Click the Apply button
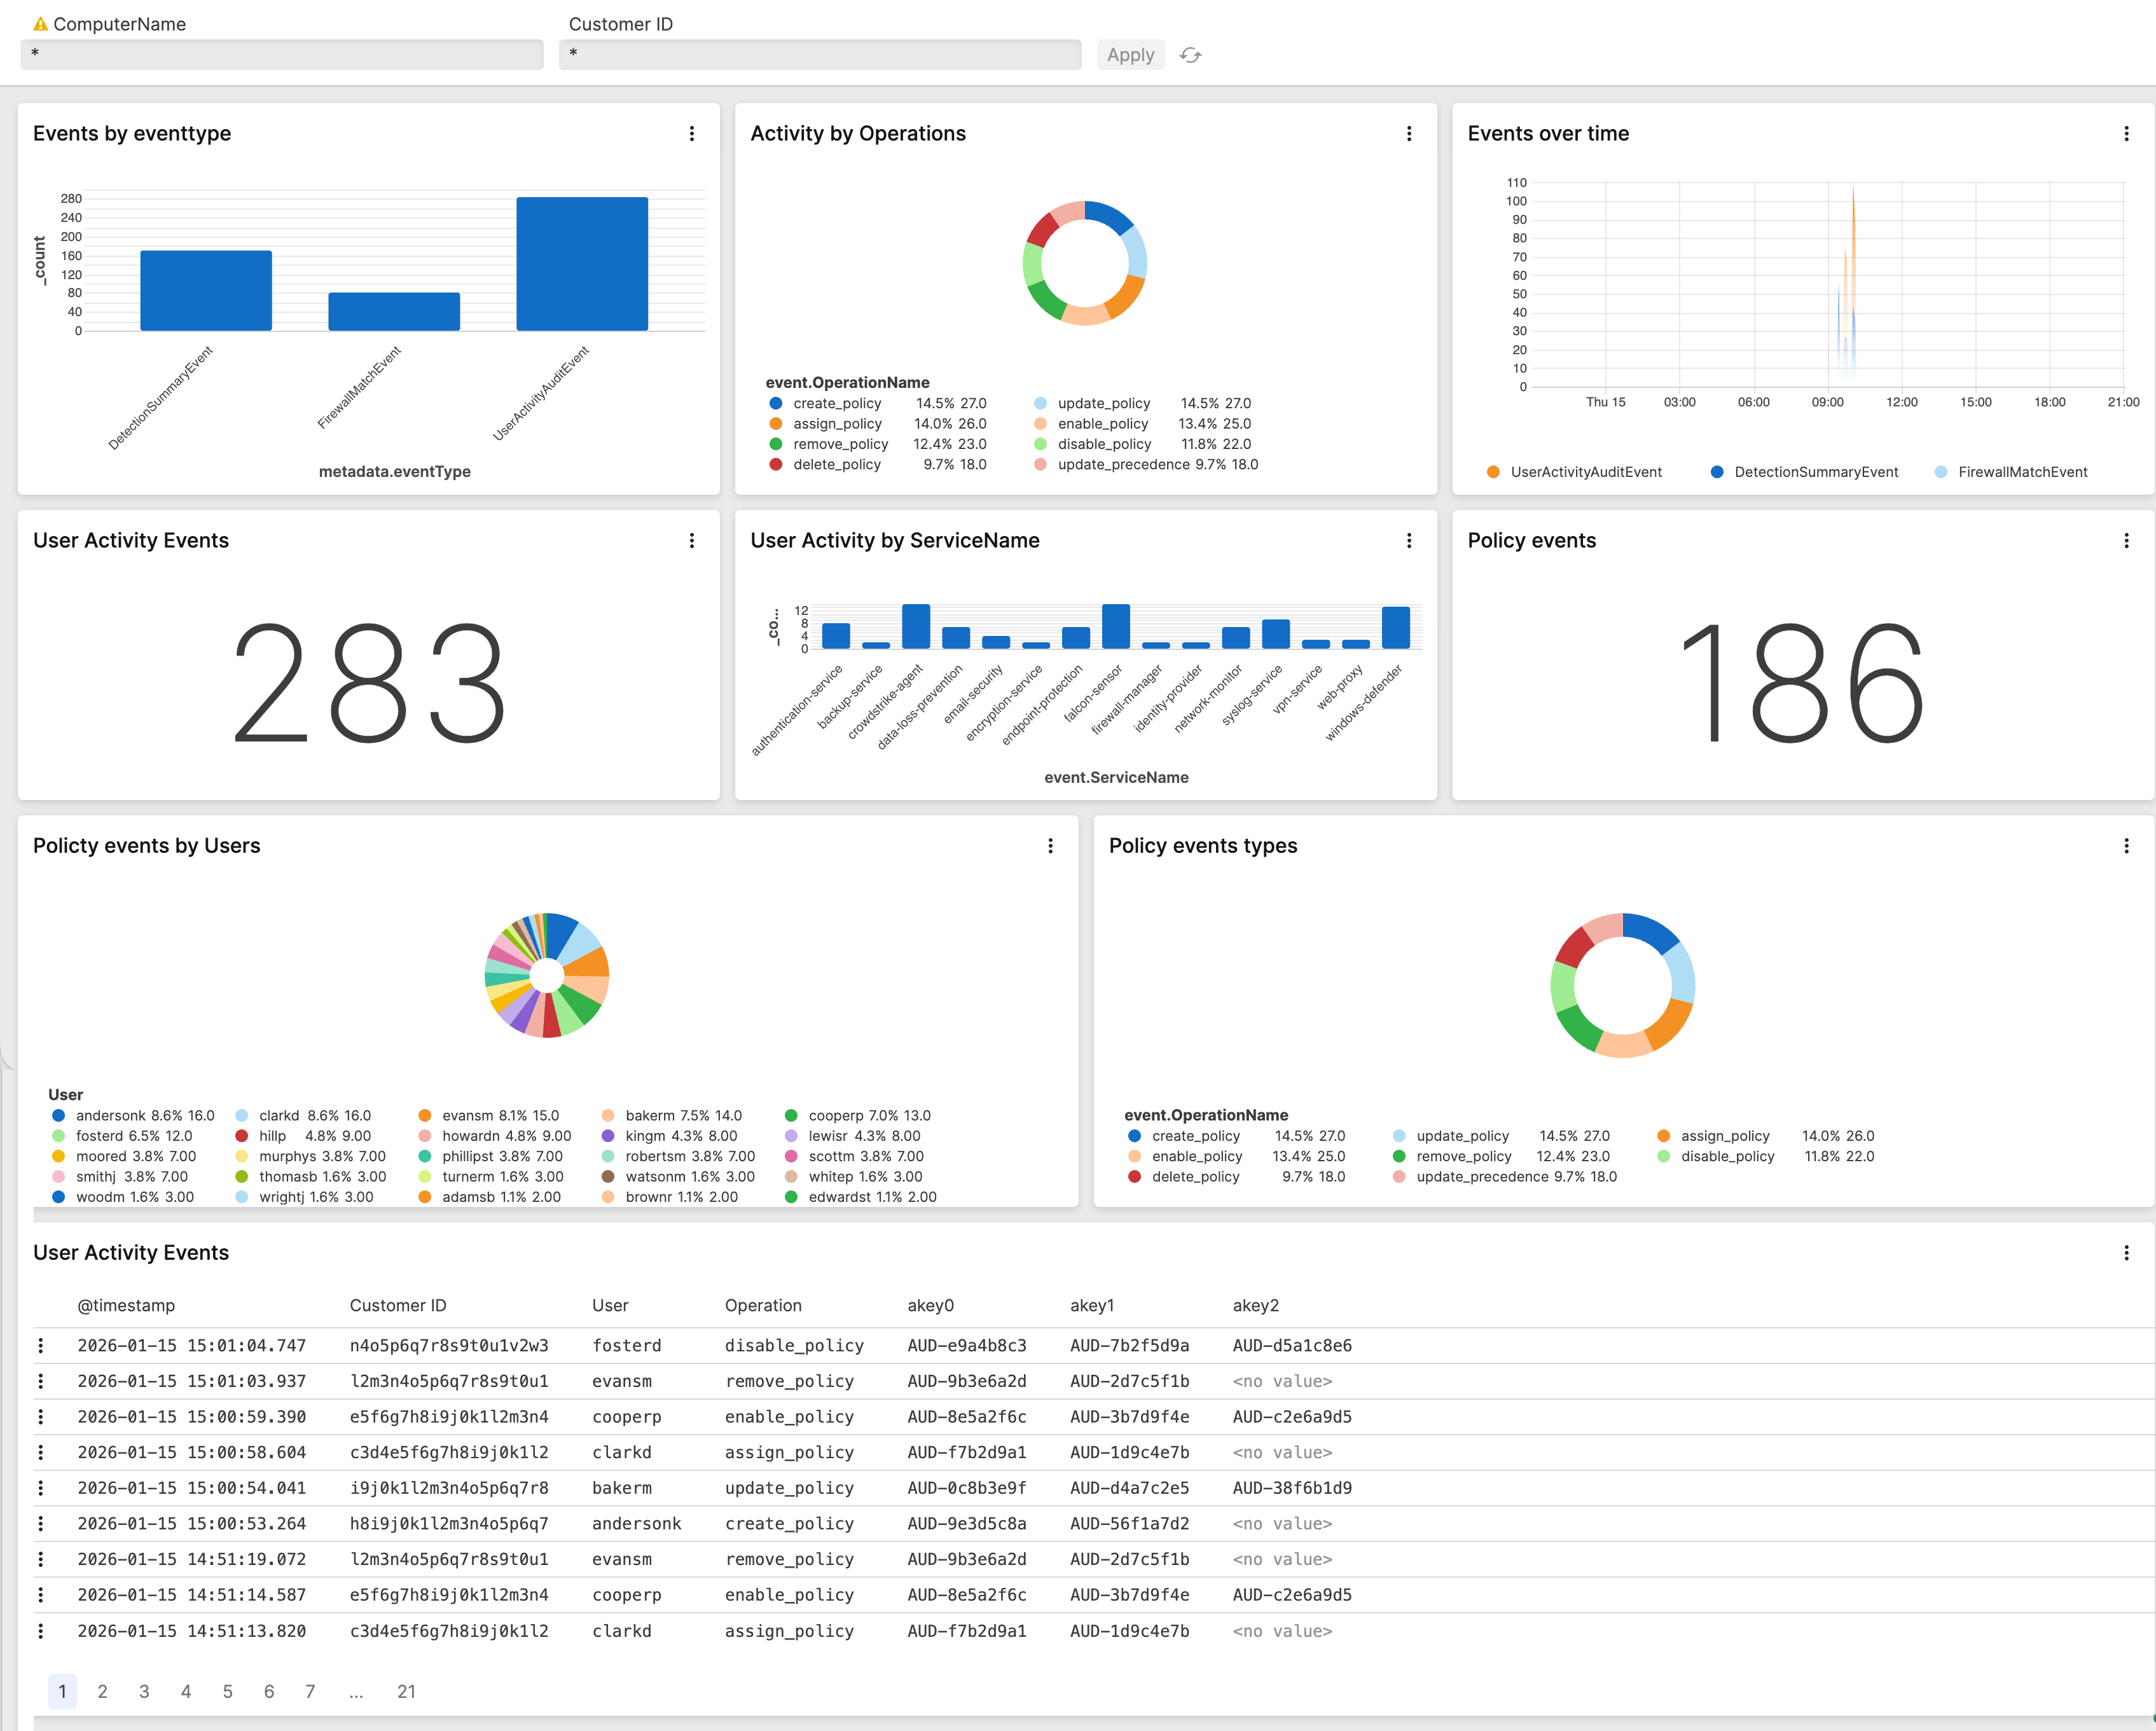This screenshot has width=2156, height=1731. [1130, 55]
